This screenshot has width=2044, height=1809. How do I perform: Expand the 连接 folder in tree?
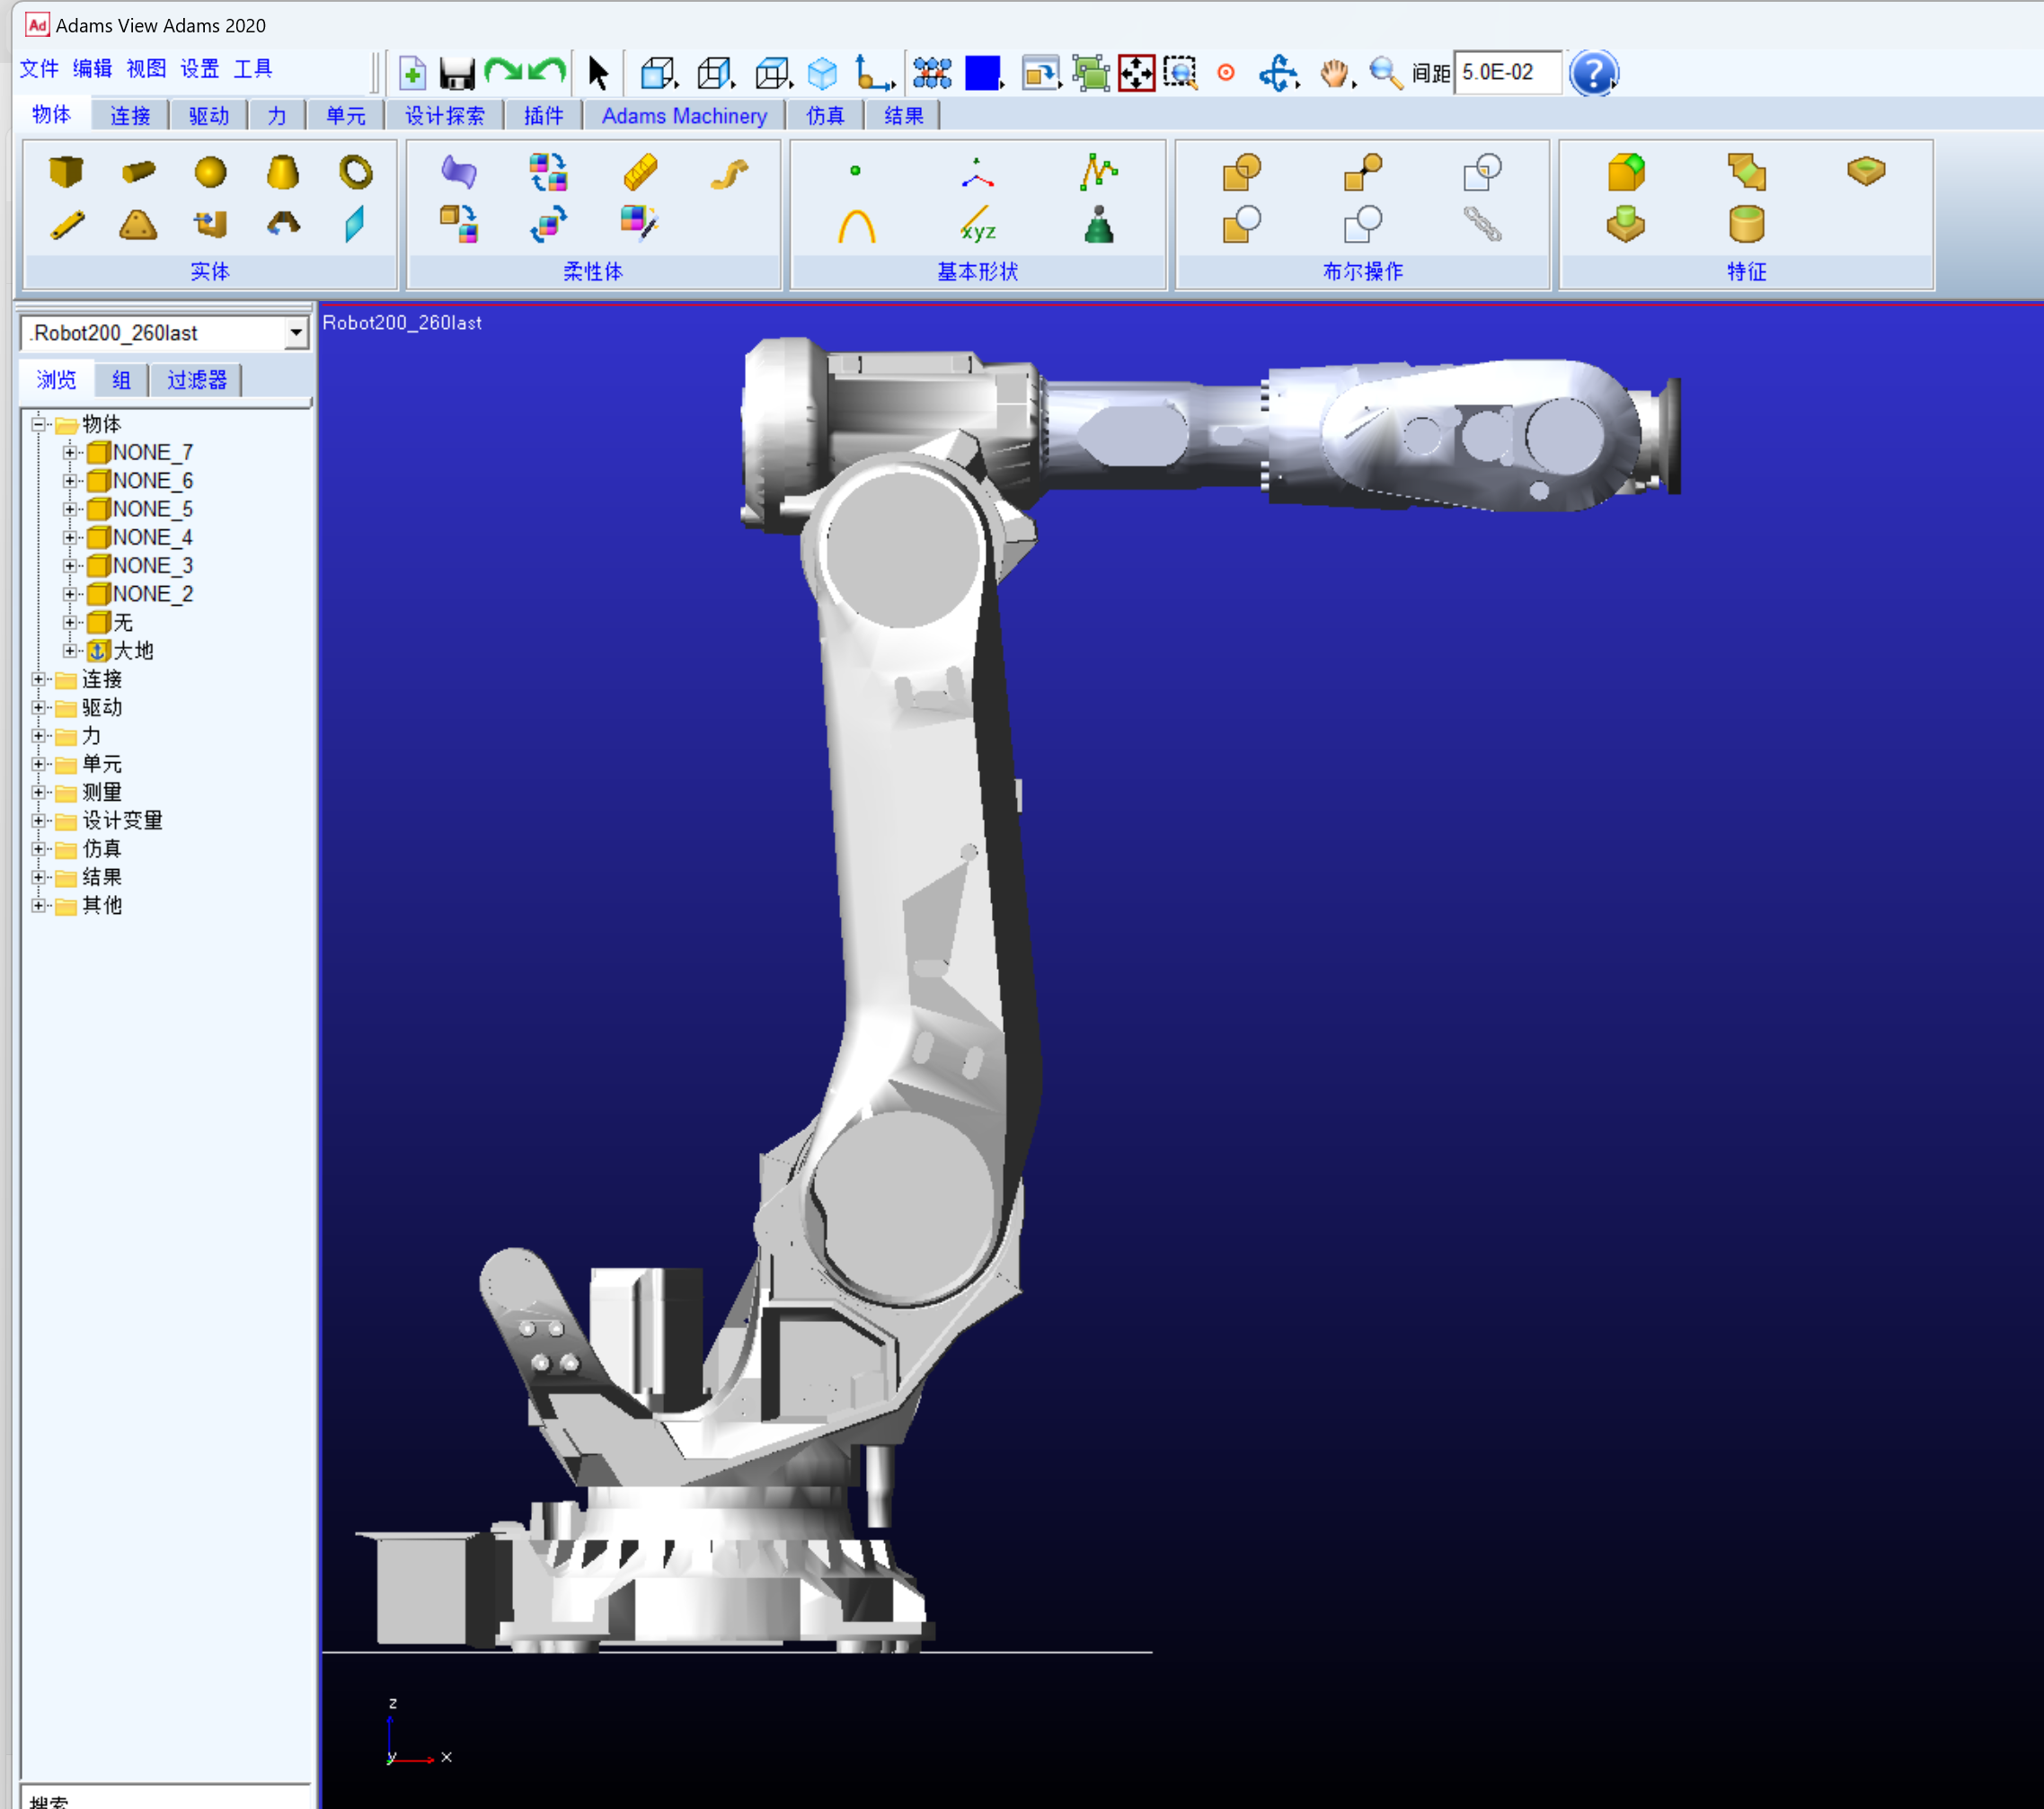coord(39,680)
